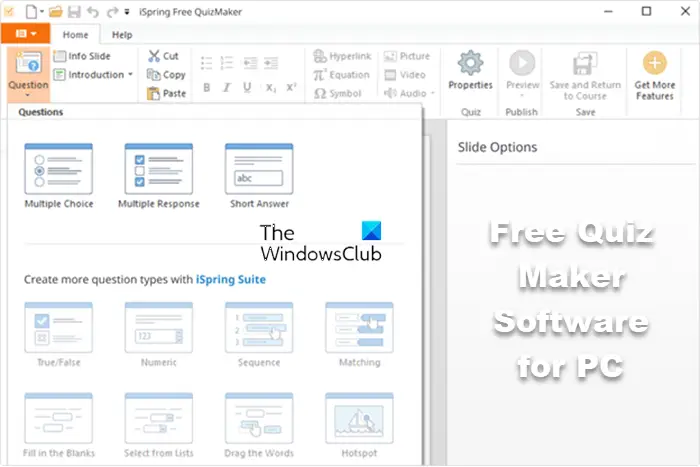
Task: Click the decrease indent icon
Action: (250, 63)
